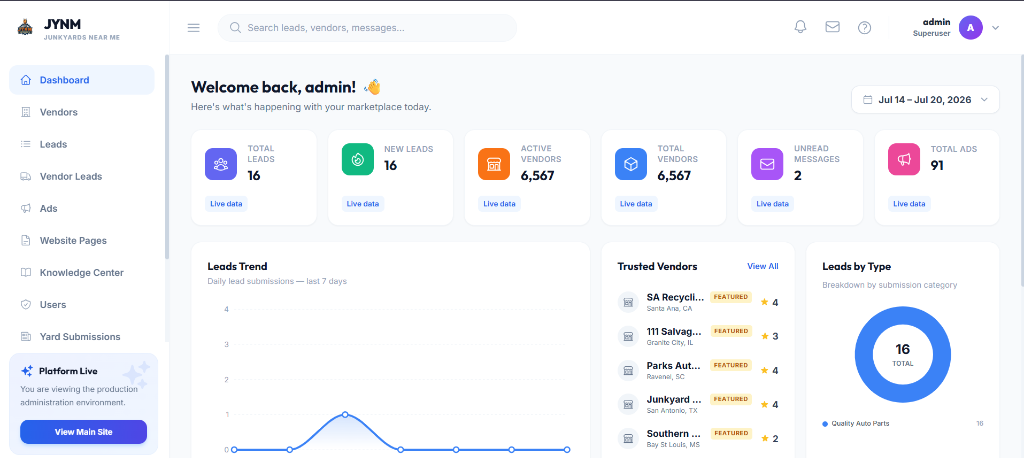Go to Yard Submissions in sidebar
Screen dimensions: 1024x458
click(82, 336)
